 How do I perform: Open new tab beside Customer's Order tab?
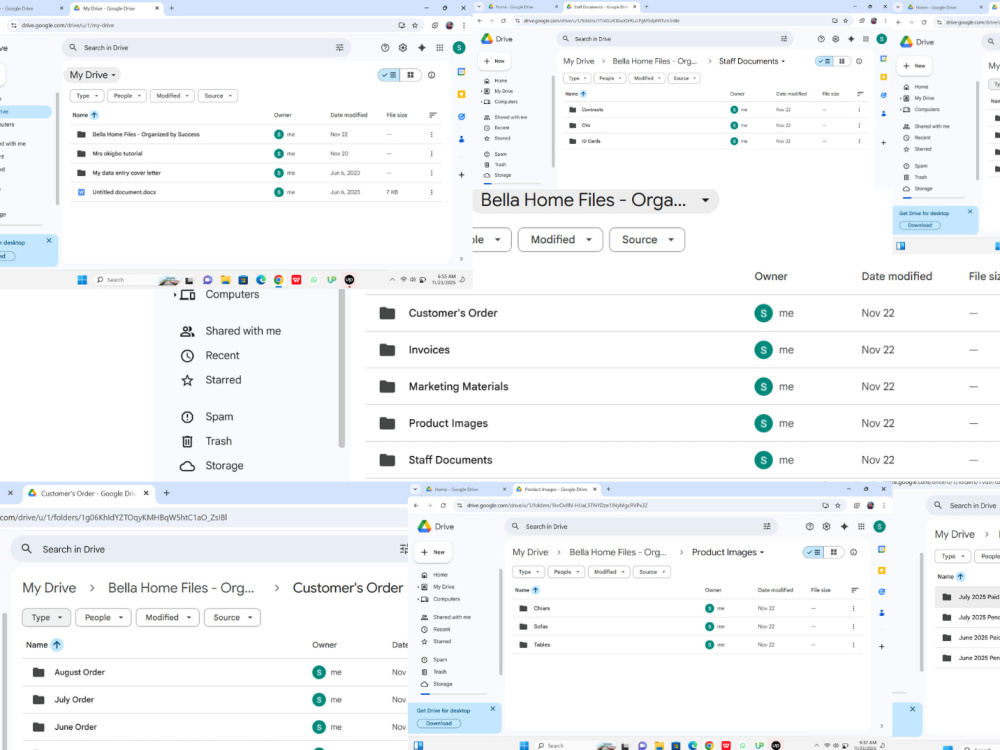[166, 493]
